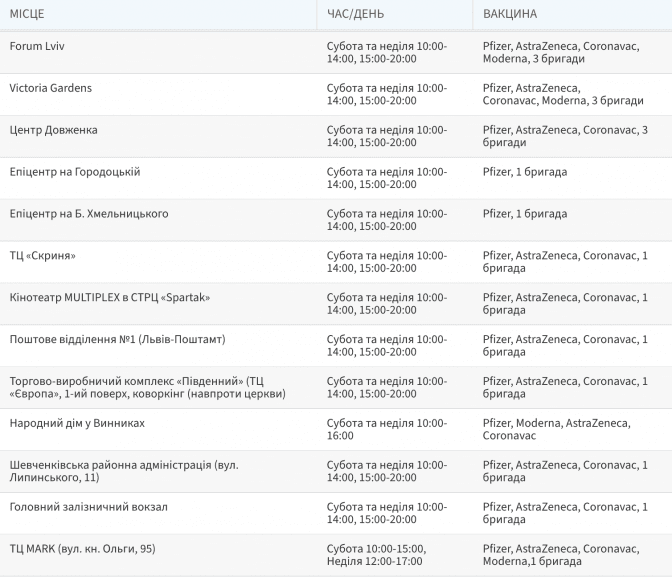Select Шевченківська районна адміністрація entry
Screen dimensions: 672x577
pyautogui.click(x=123, y=472)
